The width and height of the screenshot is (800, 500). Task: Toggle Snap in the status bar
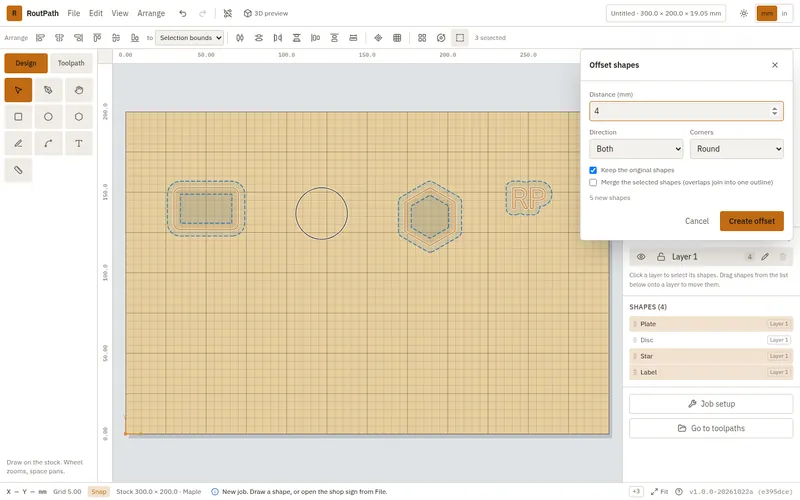(98, 492)
